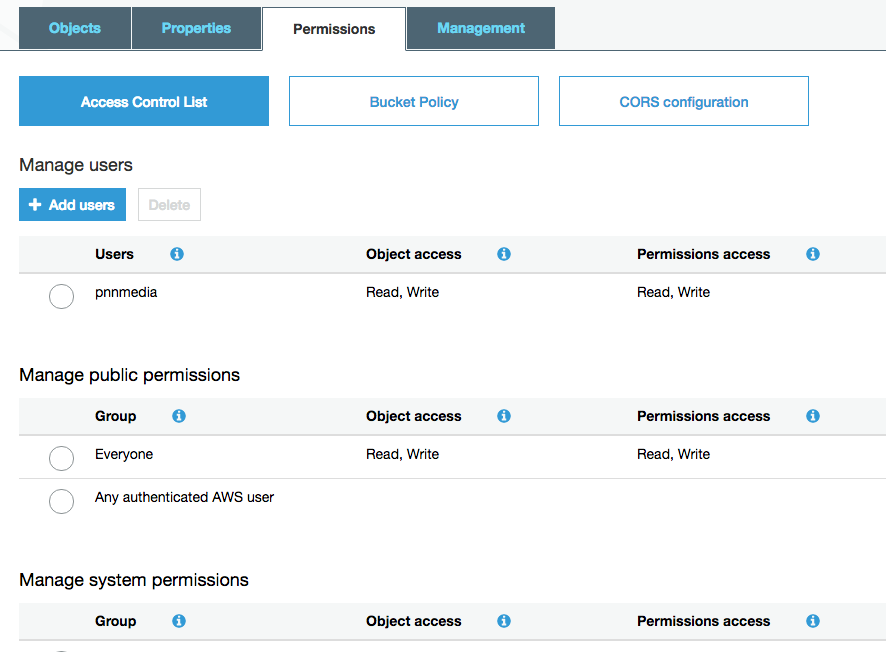
Task: Click the Delete button
Action: point(169,205)
